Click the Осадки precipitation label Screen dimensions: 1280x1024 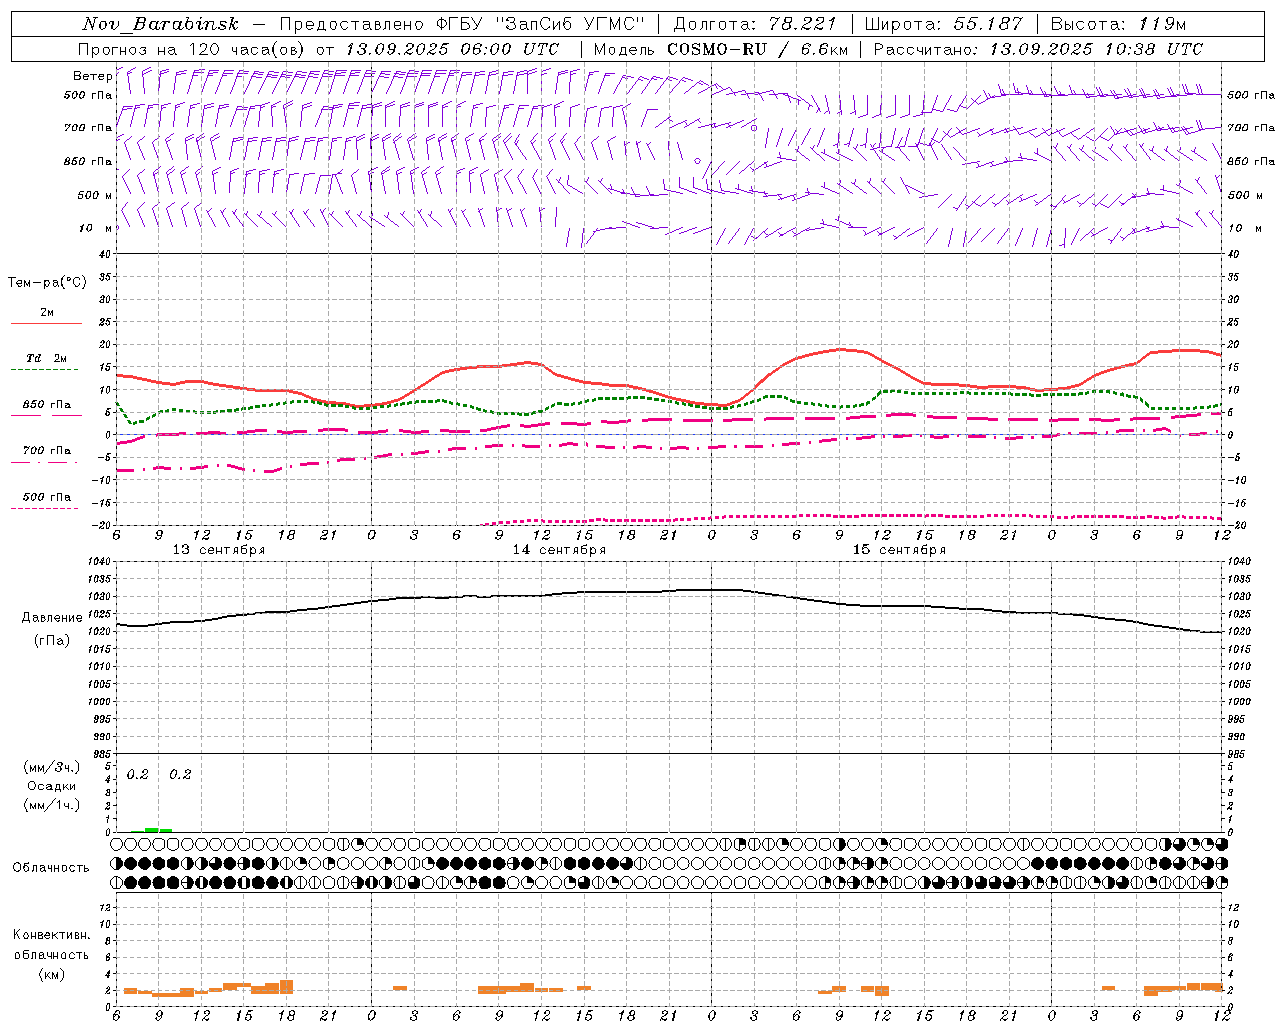[52, 786]
